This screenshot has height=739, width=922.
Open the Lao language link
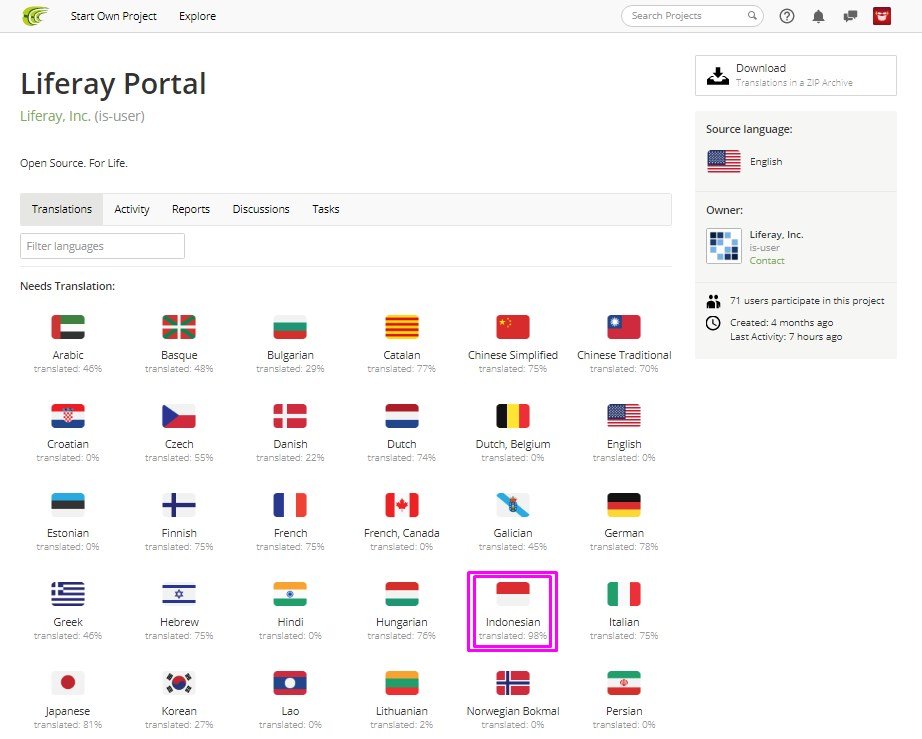pyautogui.click(x=290, y=711)
